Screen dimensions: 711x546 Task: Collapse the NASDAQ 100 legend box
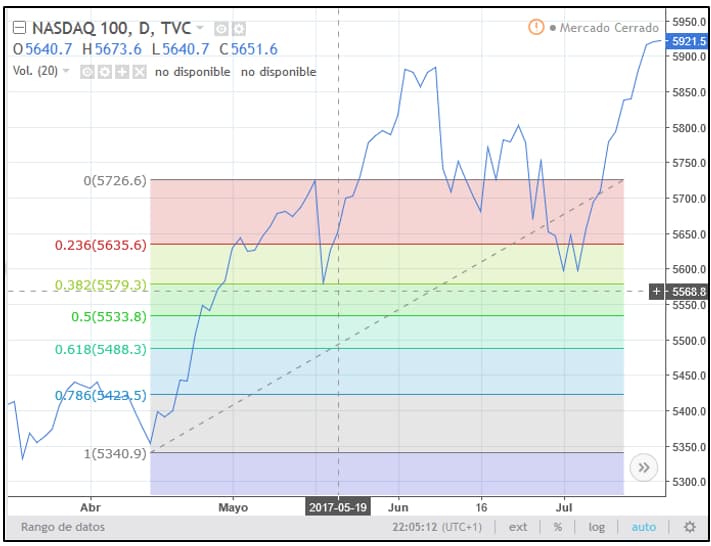(19, 29)
